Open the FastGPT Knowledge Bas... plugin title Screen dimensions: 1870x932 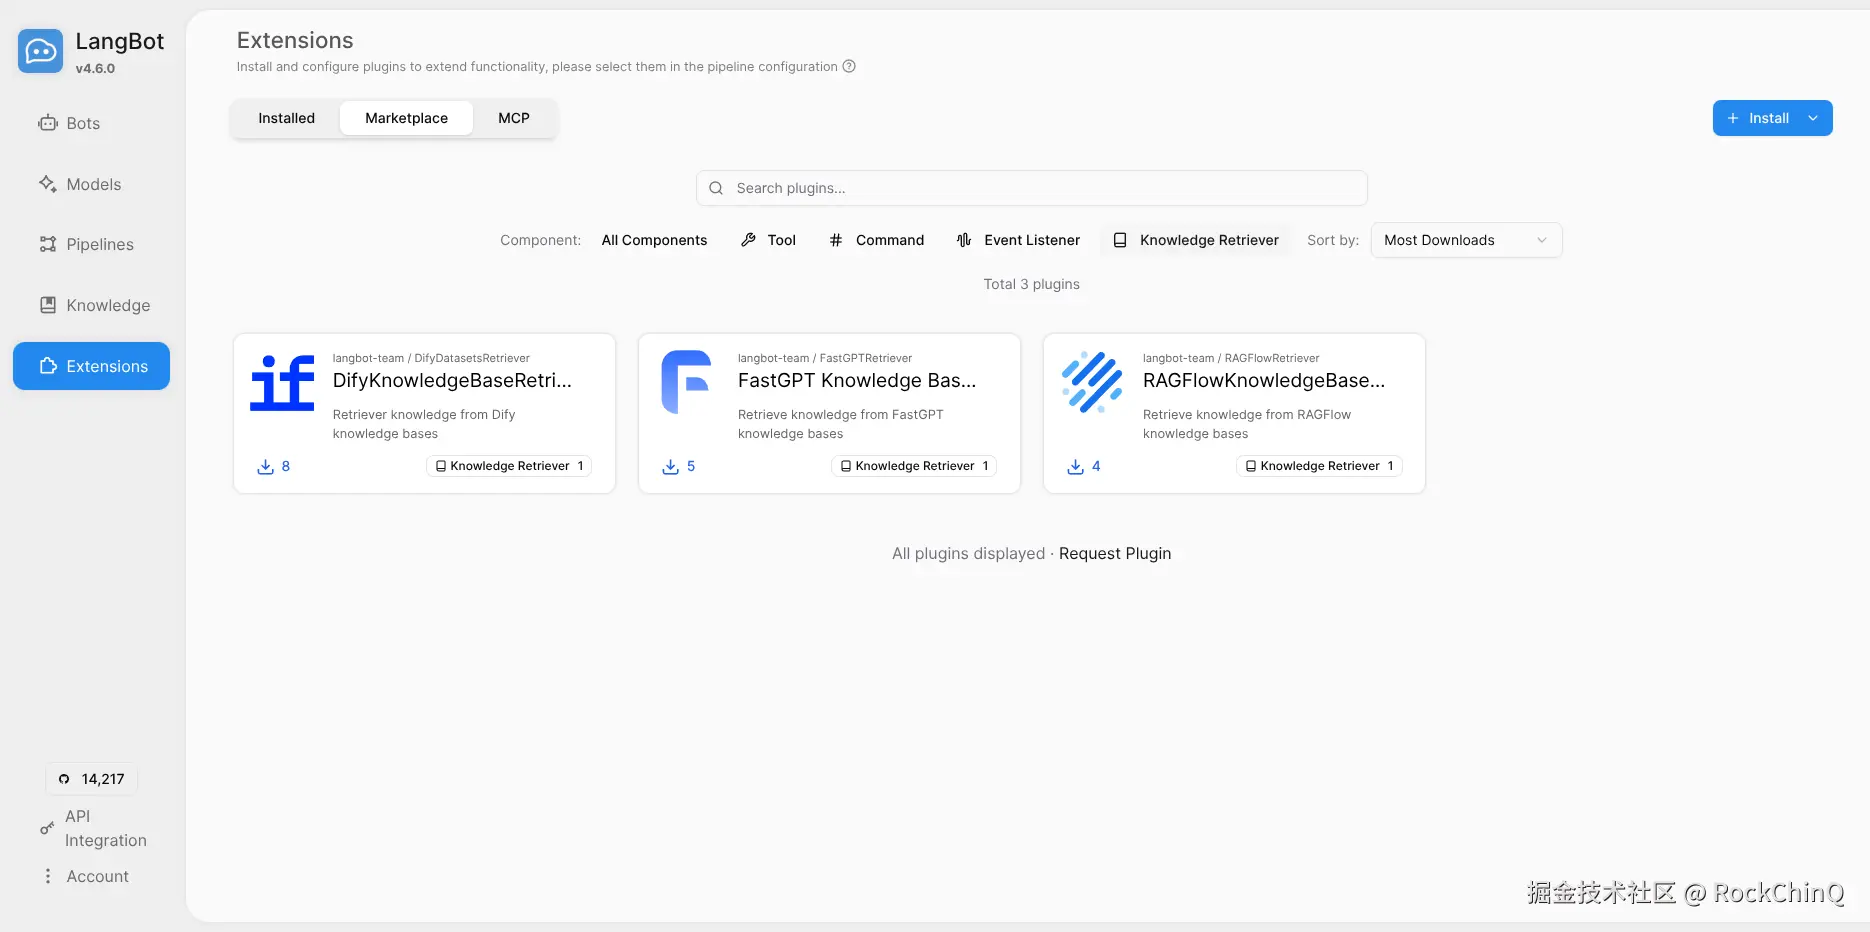click(x=857, y=381)
